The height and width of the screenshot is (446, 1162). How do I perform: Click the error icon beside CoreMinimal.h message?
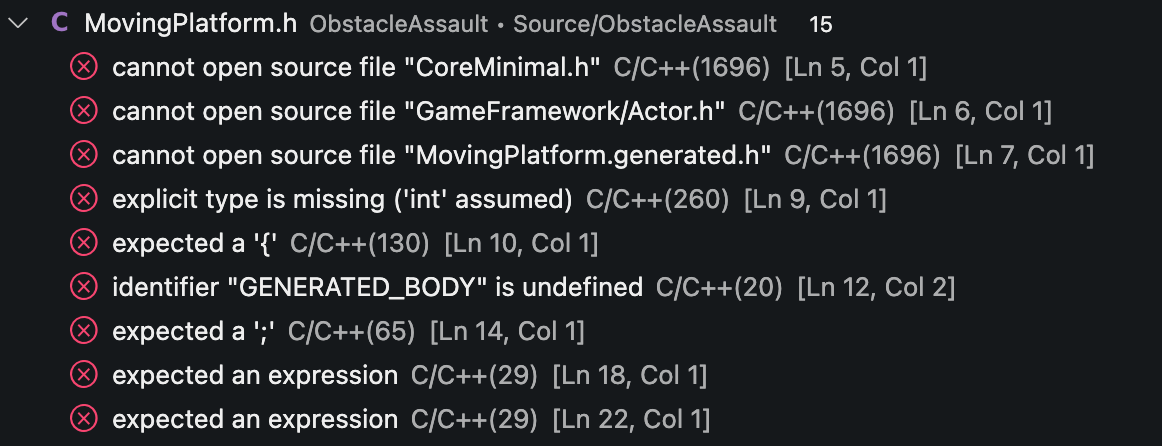coord(84,67)
